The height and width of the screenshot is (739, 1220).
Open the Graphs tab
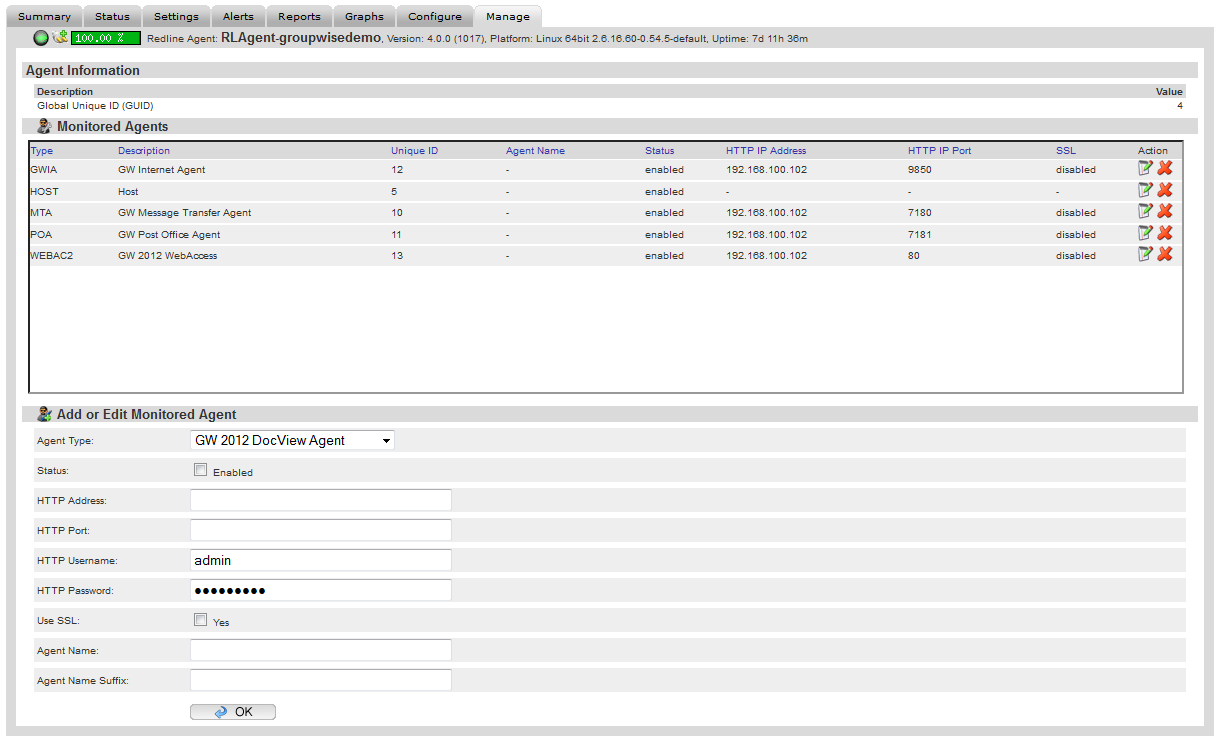tap(364, 16)
